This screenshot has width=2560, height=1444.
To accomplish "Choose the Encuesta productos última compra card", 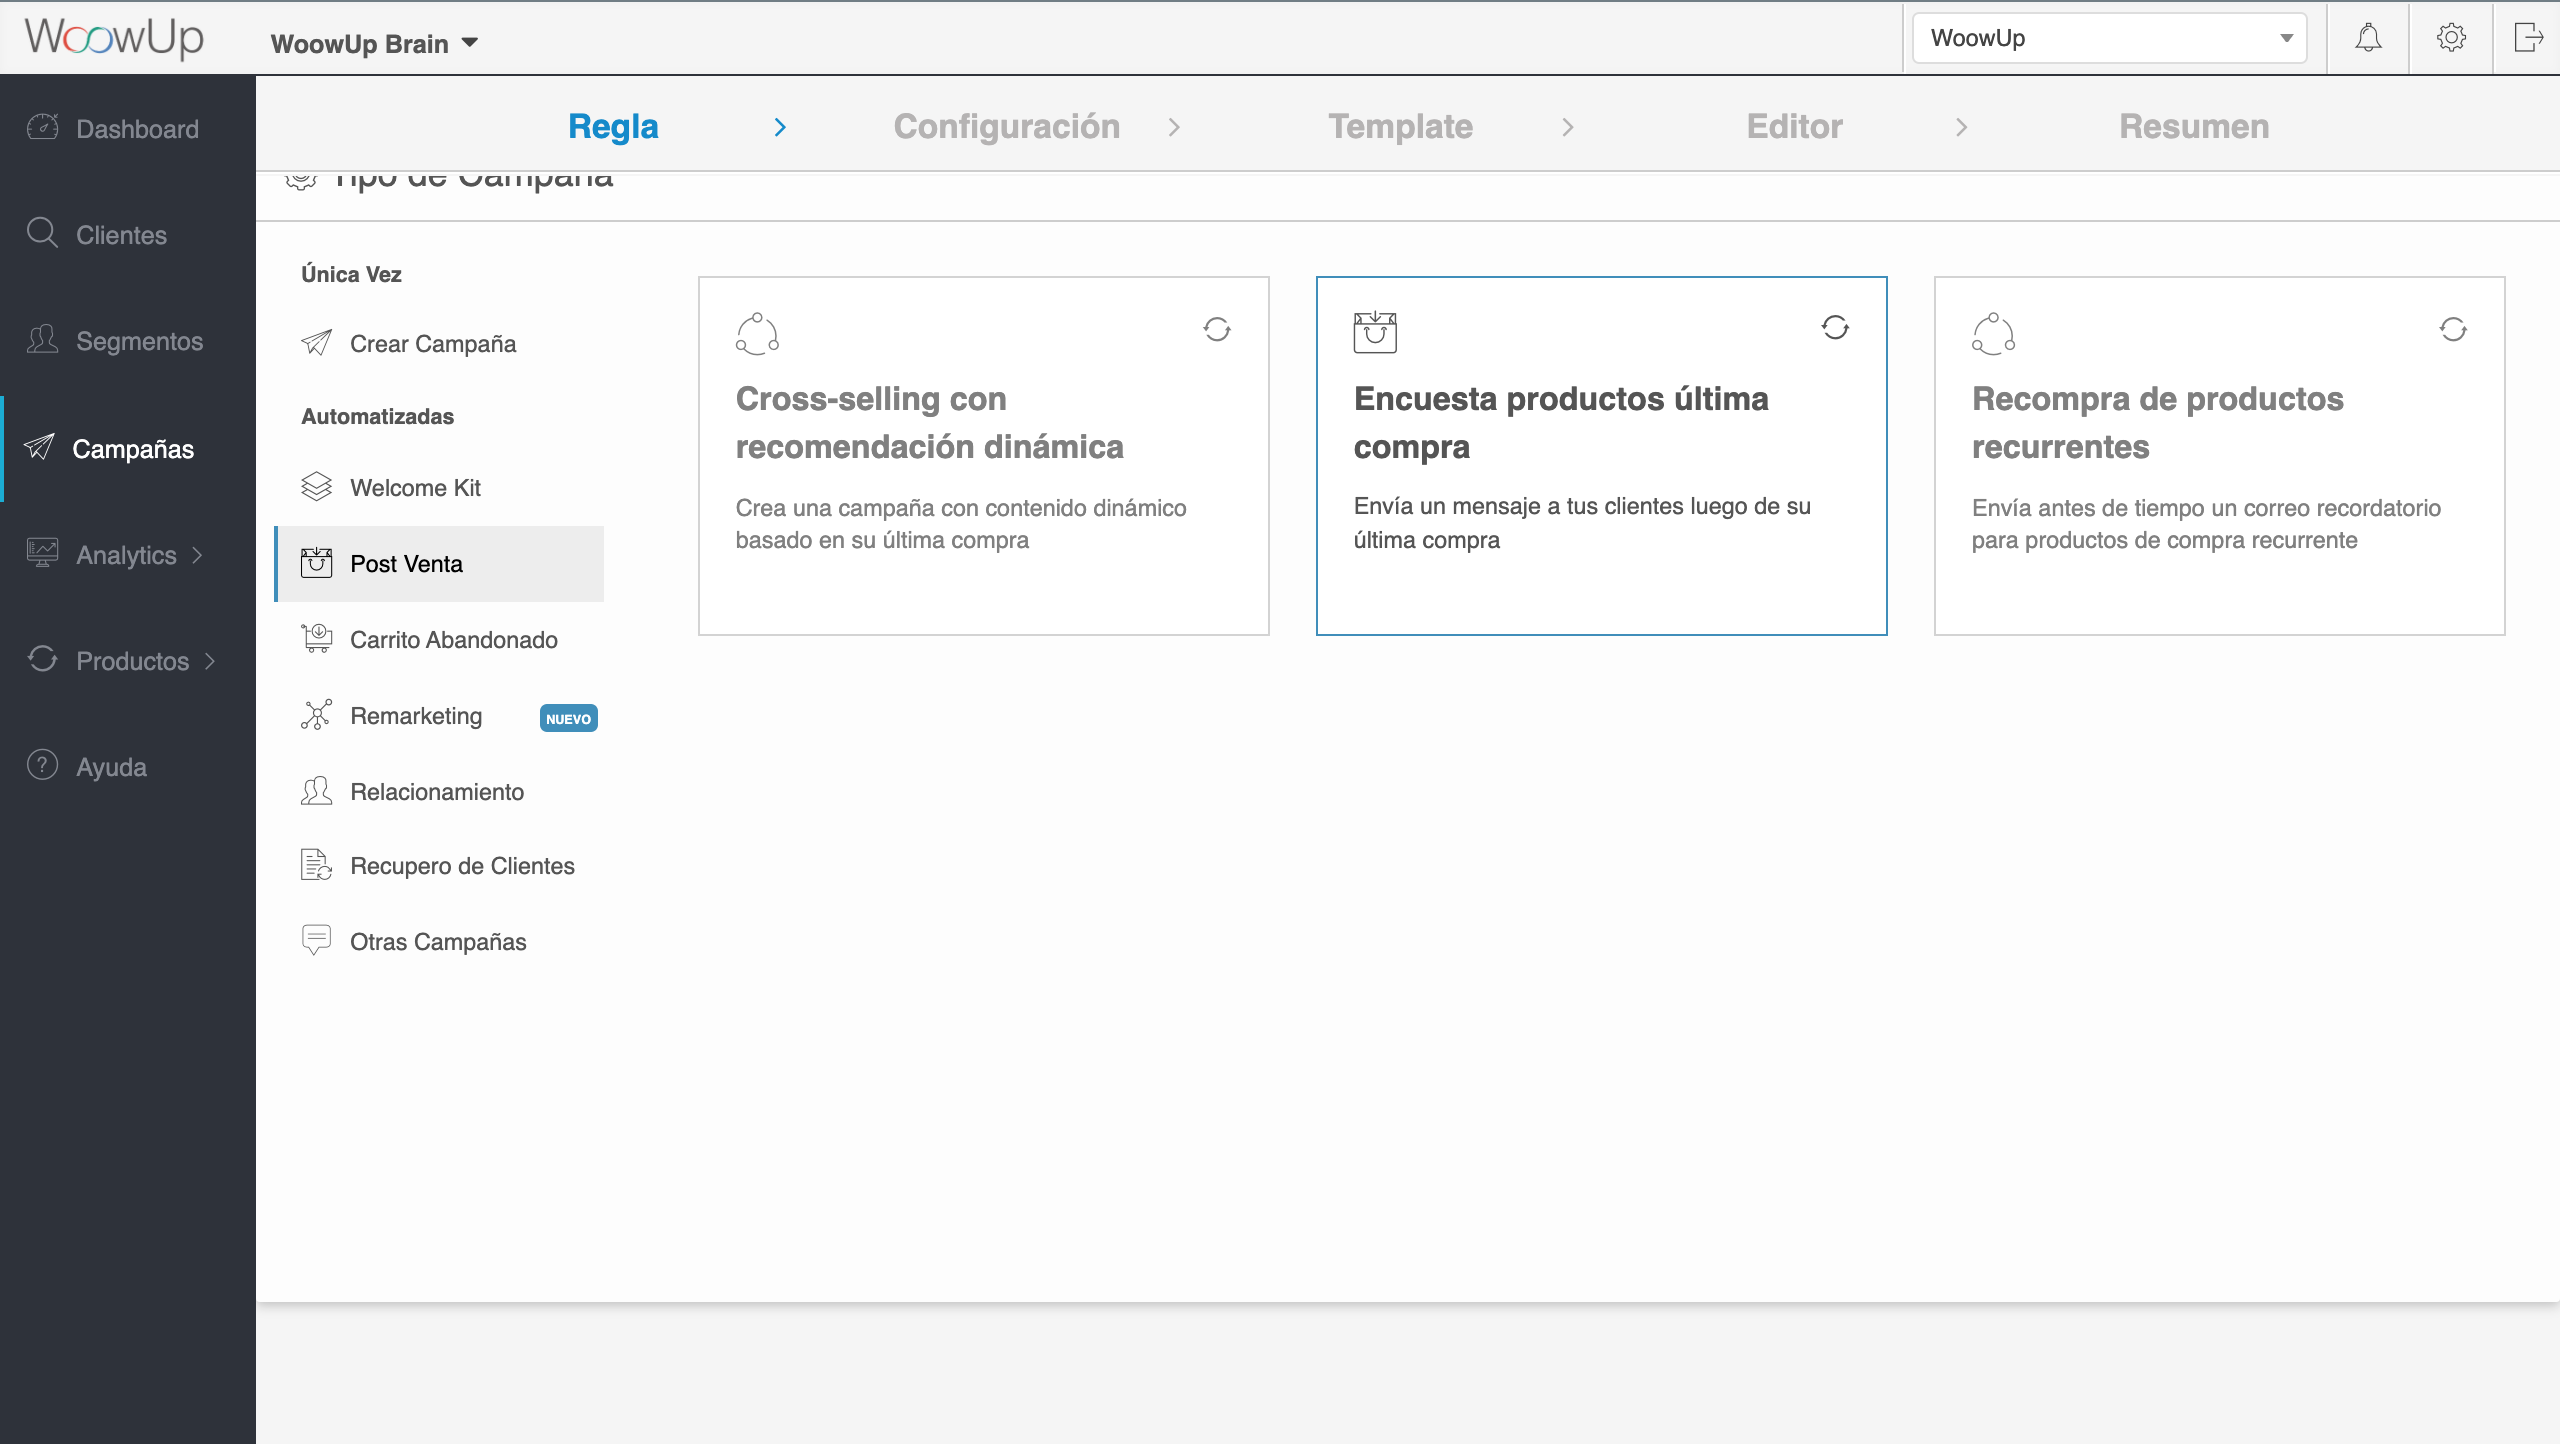I will 1601,456.
